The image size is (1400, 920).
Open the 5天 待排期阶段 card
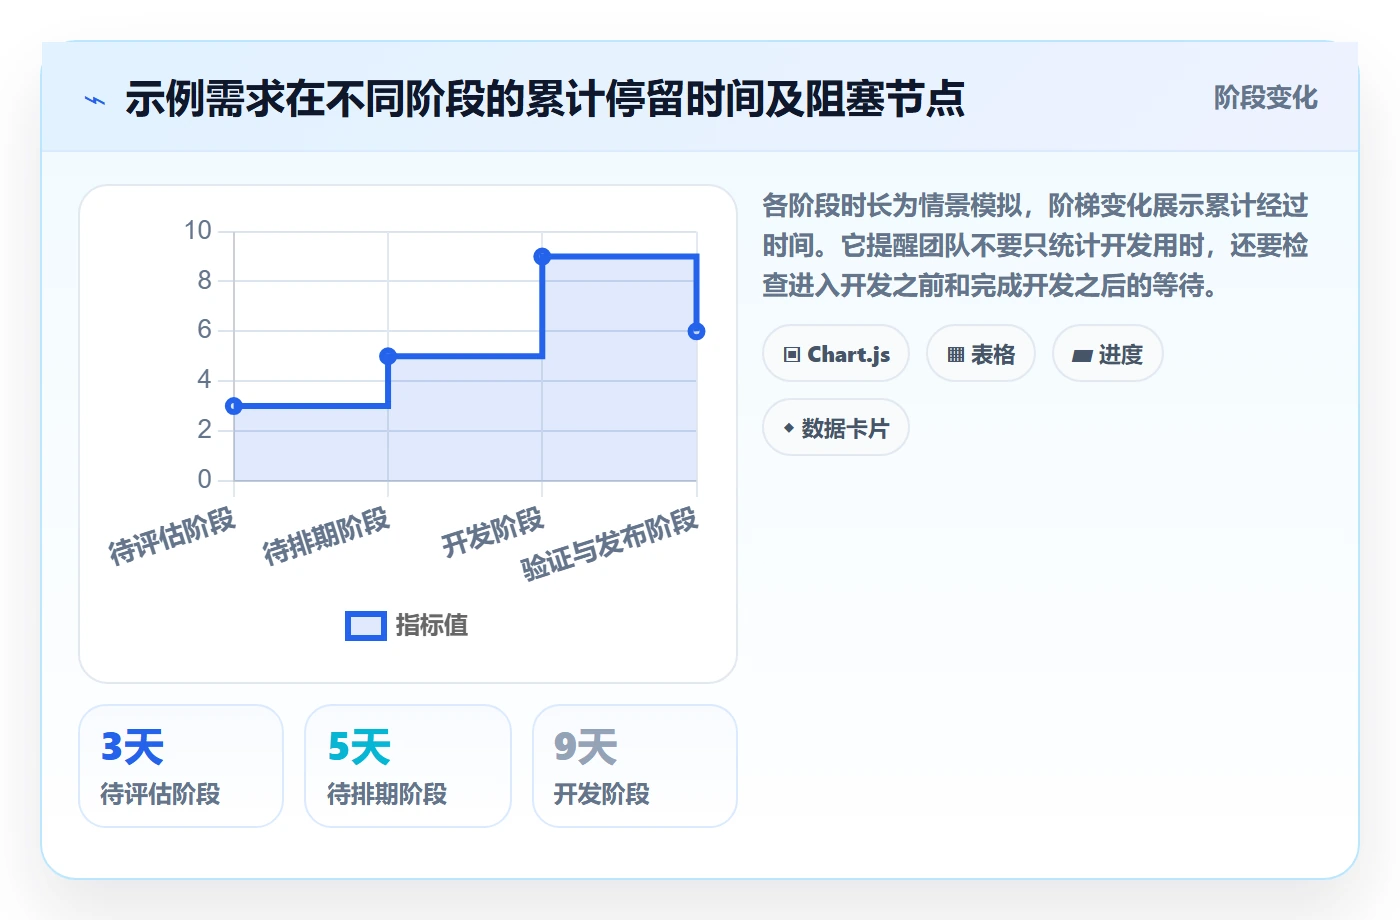tap(408, 766)
